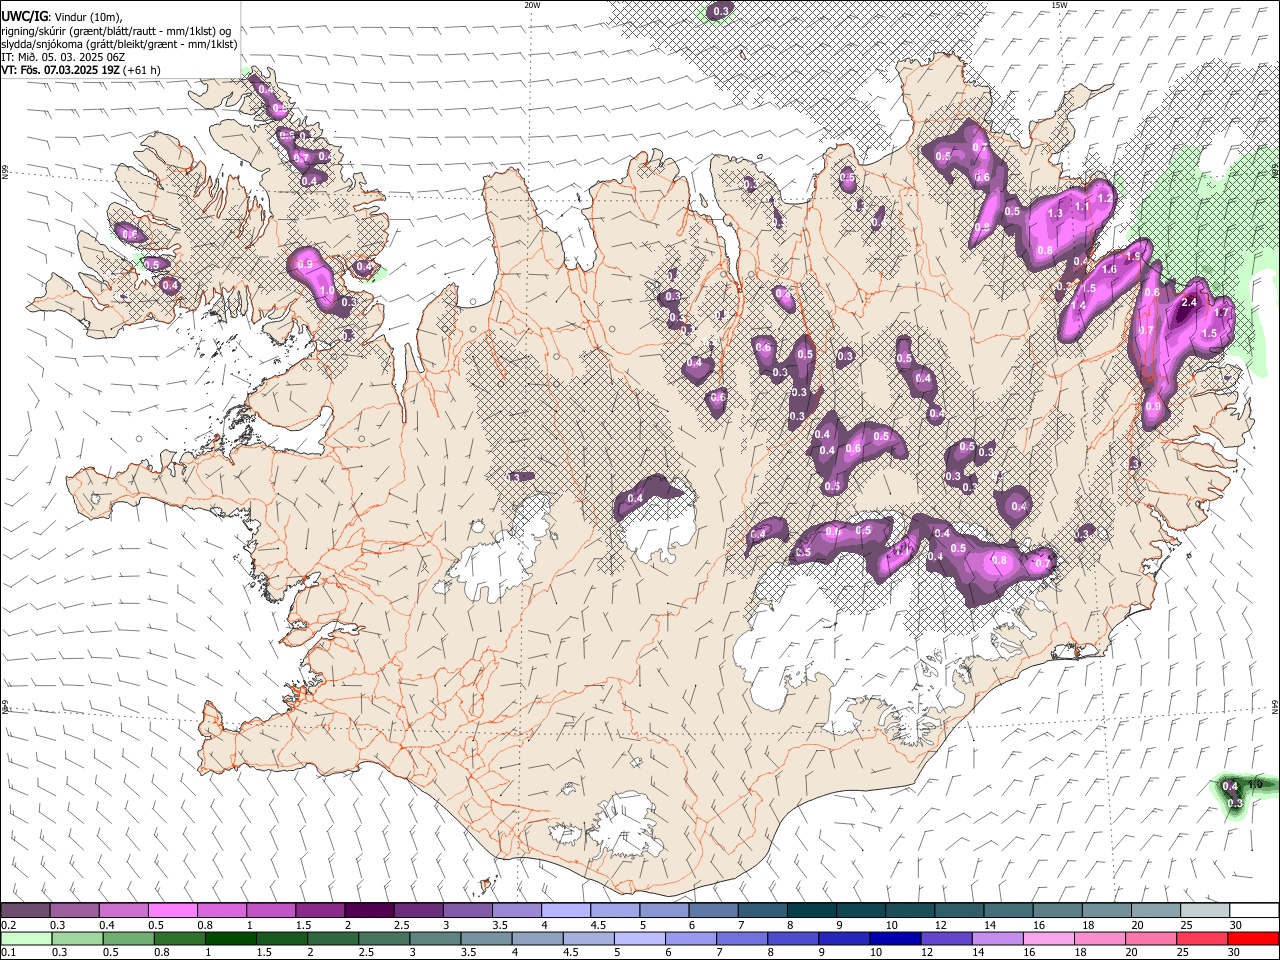Click the lavender 4 swatch in top legend row
Viewport: 1280px width, 960px height.
pyautogui.click(x=566, y=910)
